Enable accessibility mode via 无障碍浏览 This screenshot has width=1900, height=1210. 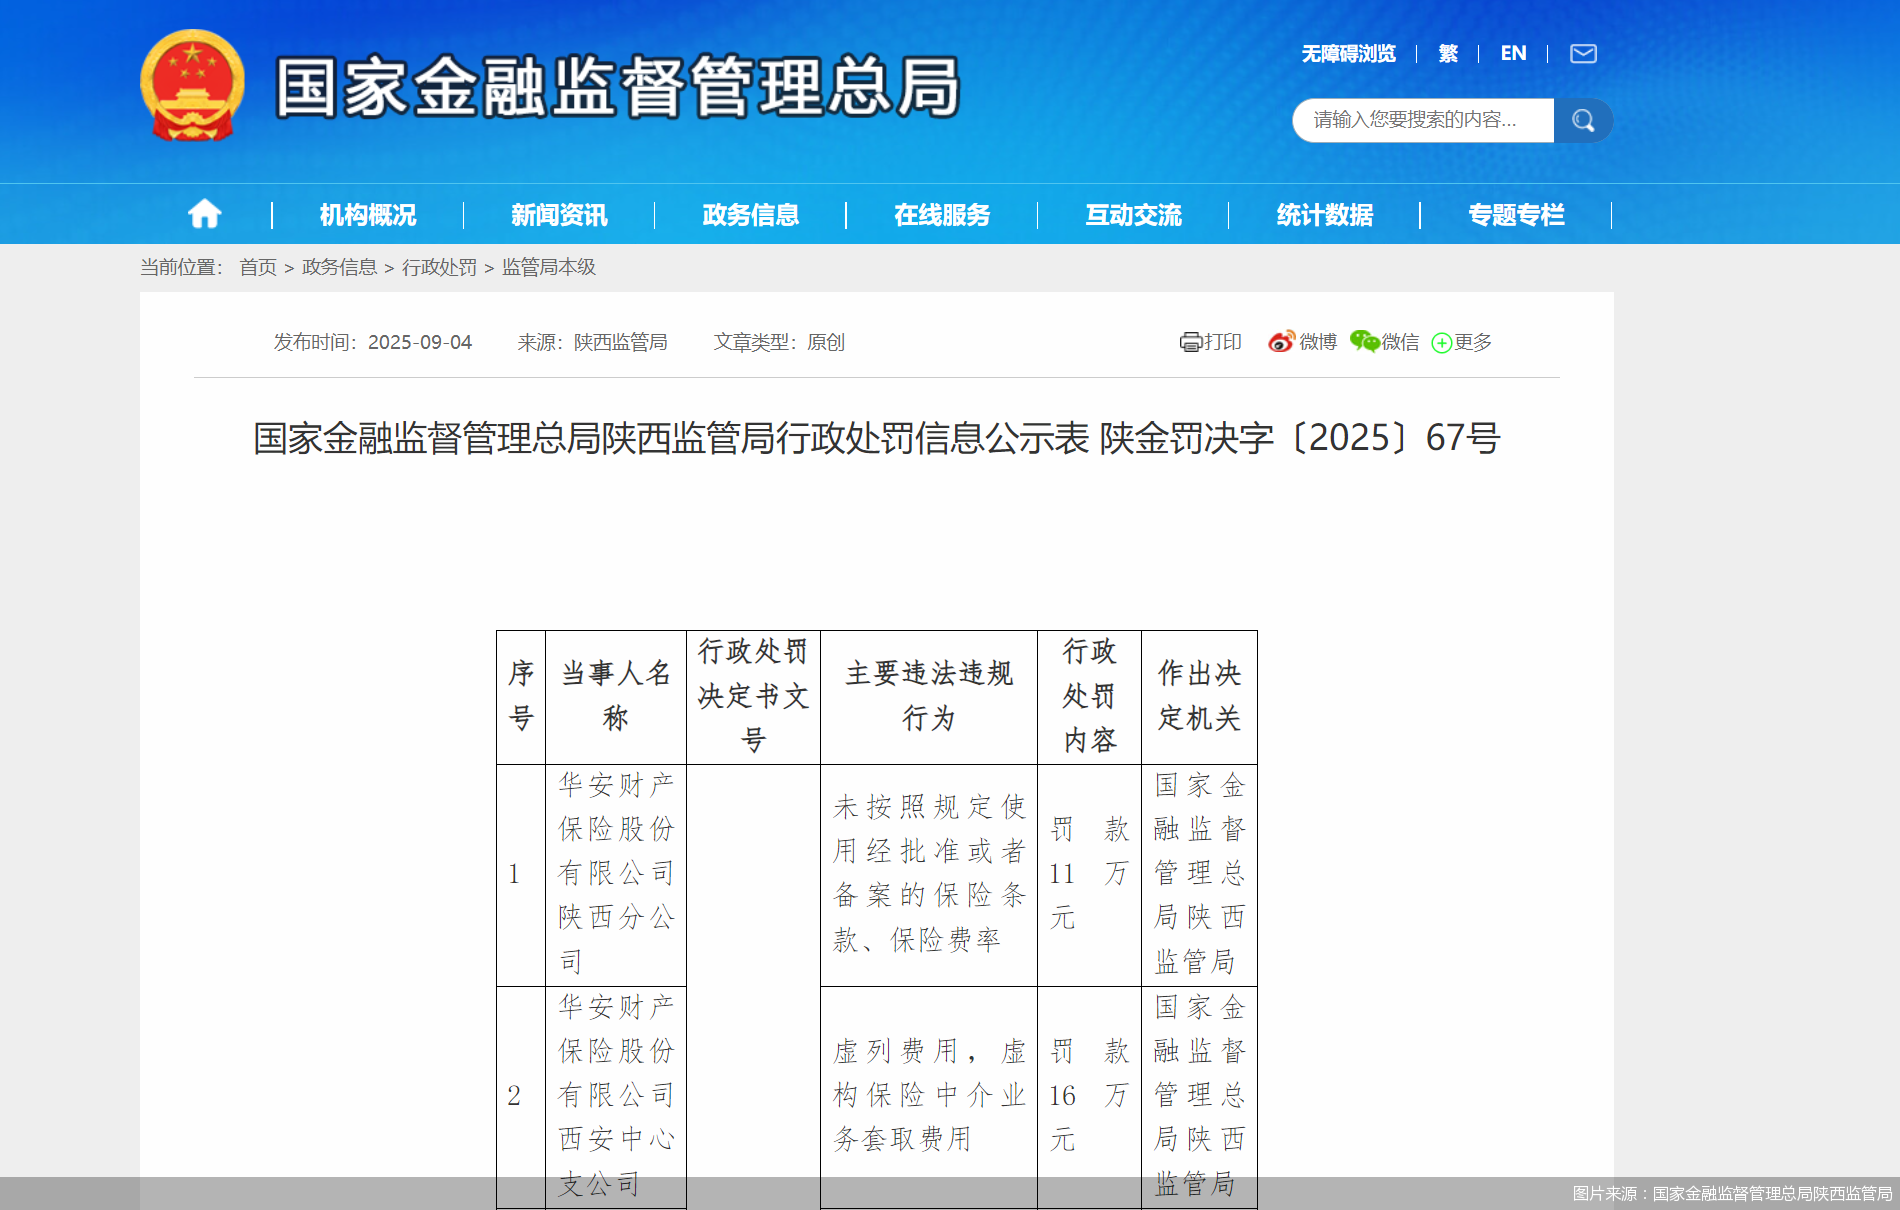point(1348,53)
